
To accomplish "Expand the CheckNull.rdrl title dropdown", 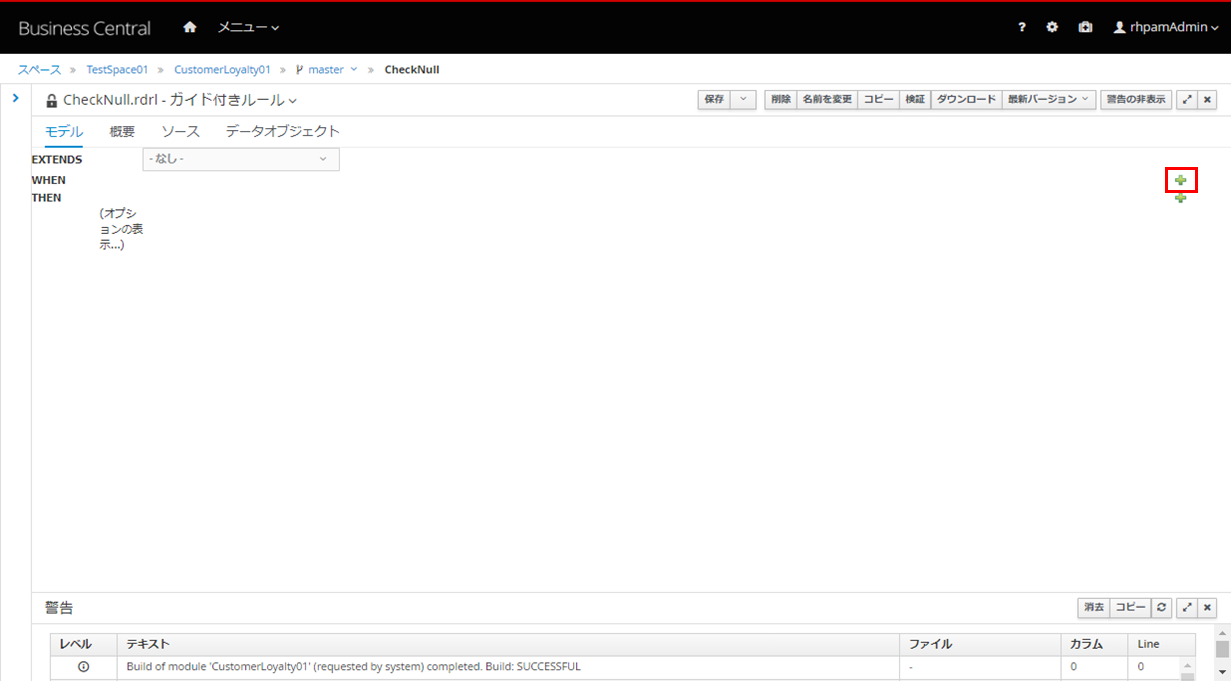I will pos(292,101).
